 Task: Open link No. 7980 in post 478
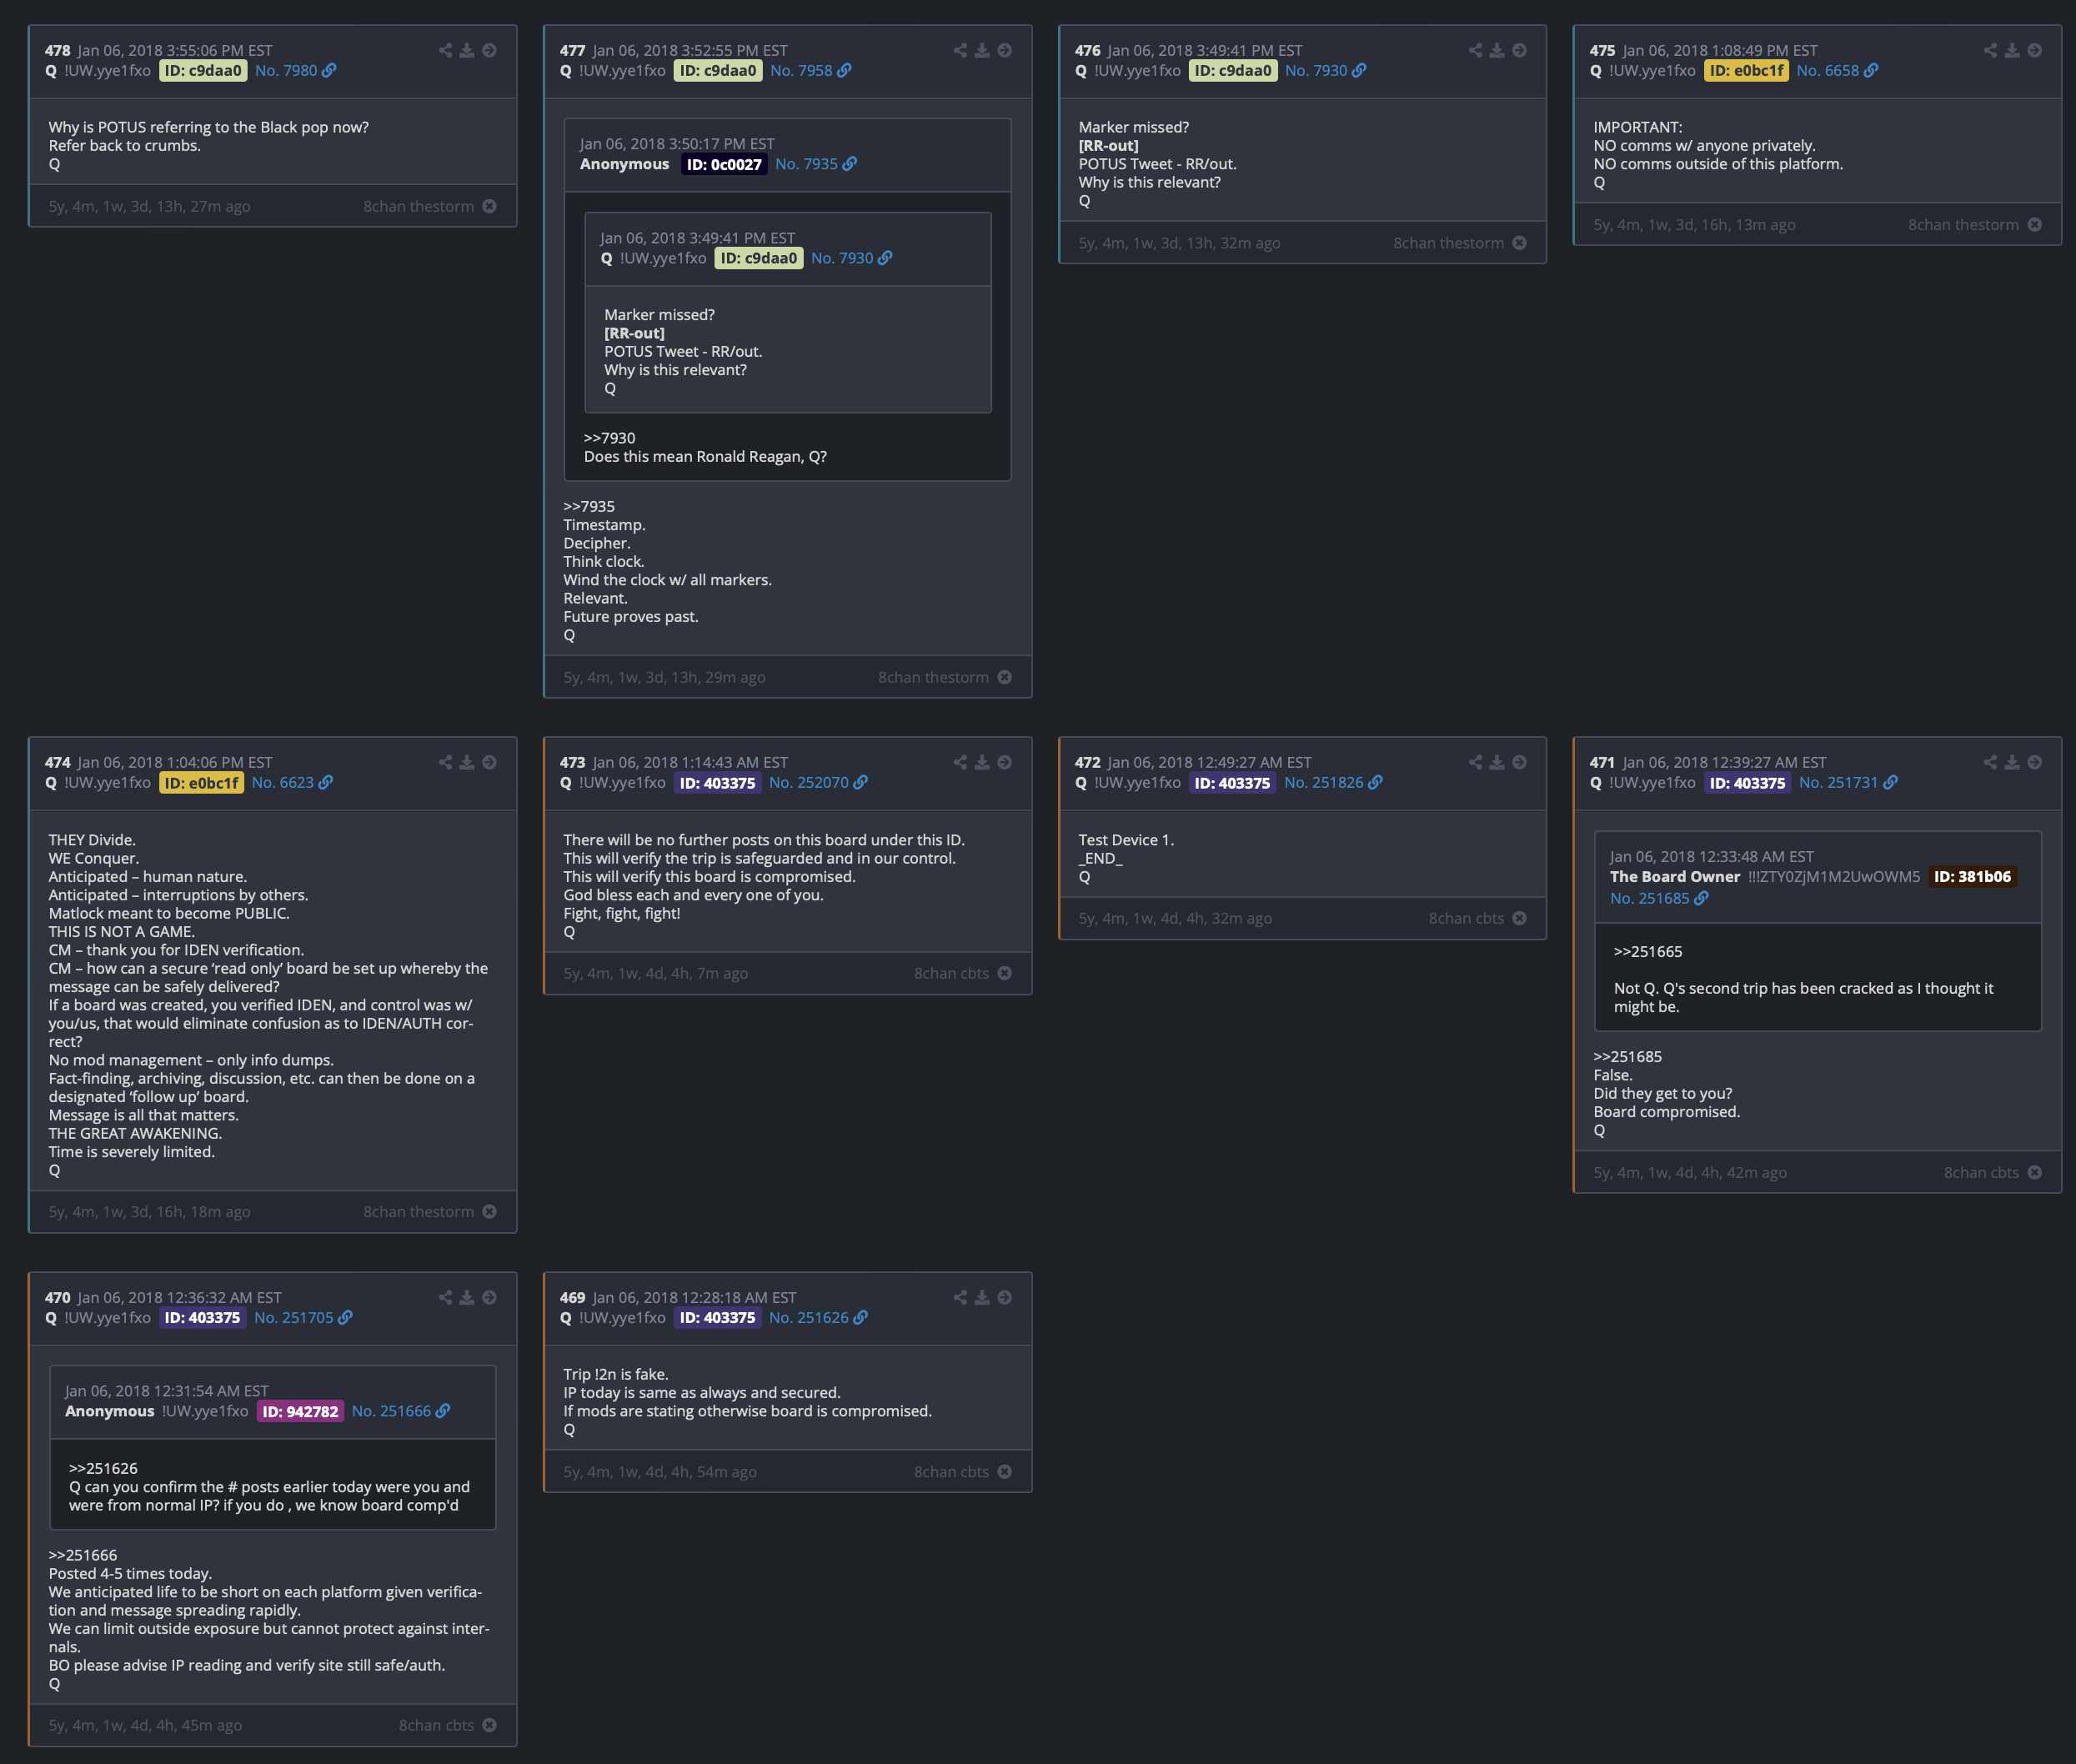[295, 71]
